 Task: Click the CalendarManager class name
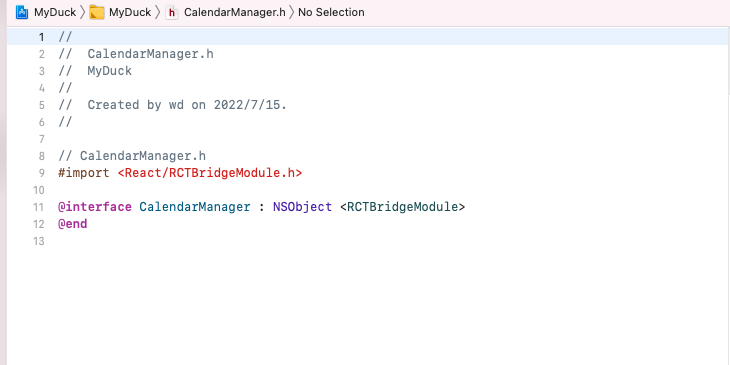pyautogui.click(x=195, y=207)
